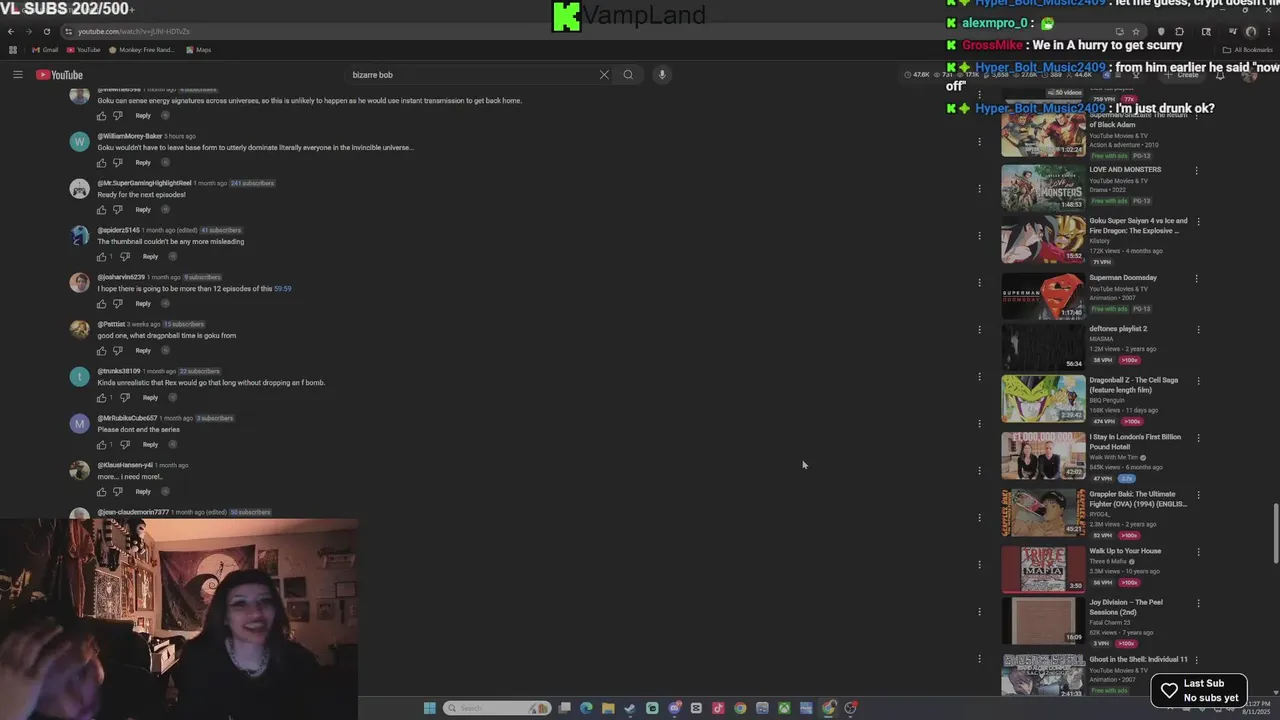
Task: Click the Windows taskbar search box
Action: tap(497, 708)
